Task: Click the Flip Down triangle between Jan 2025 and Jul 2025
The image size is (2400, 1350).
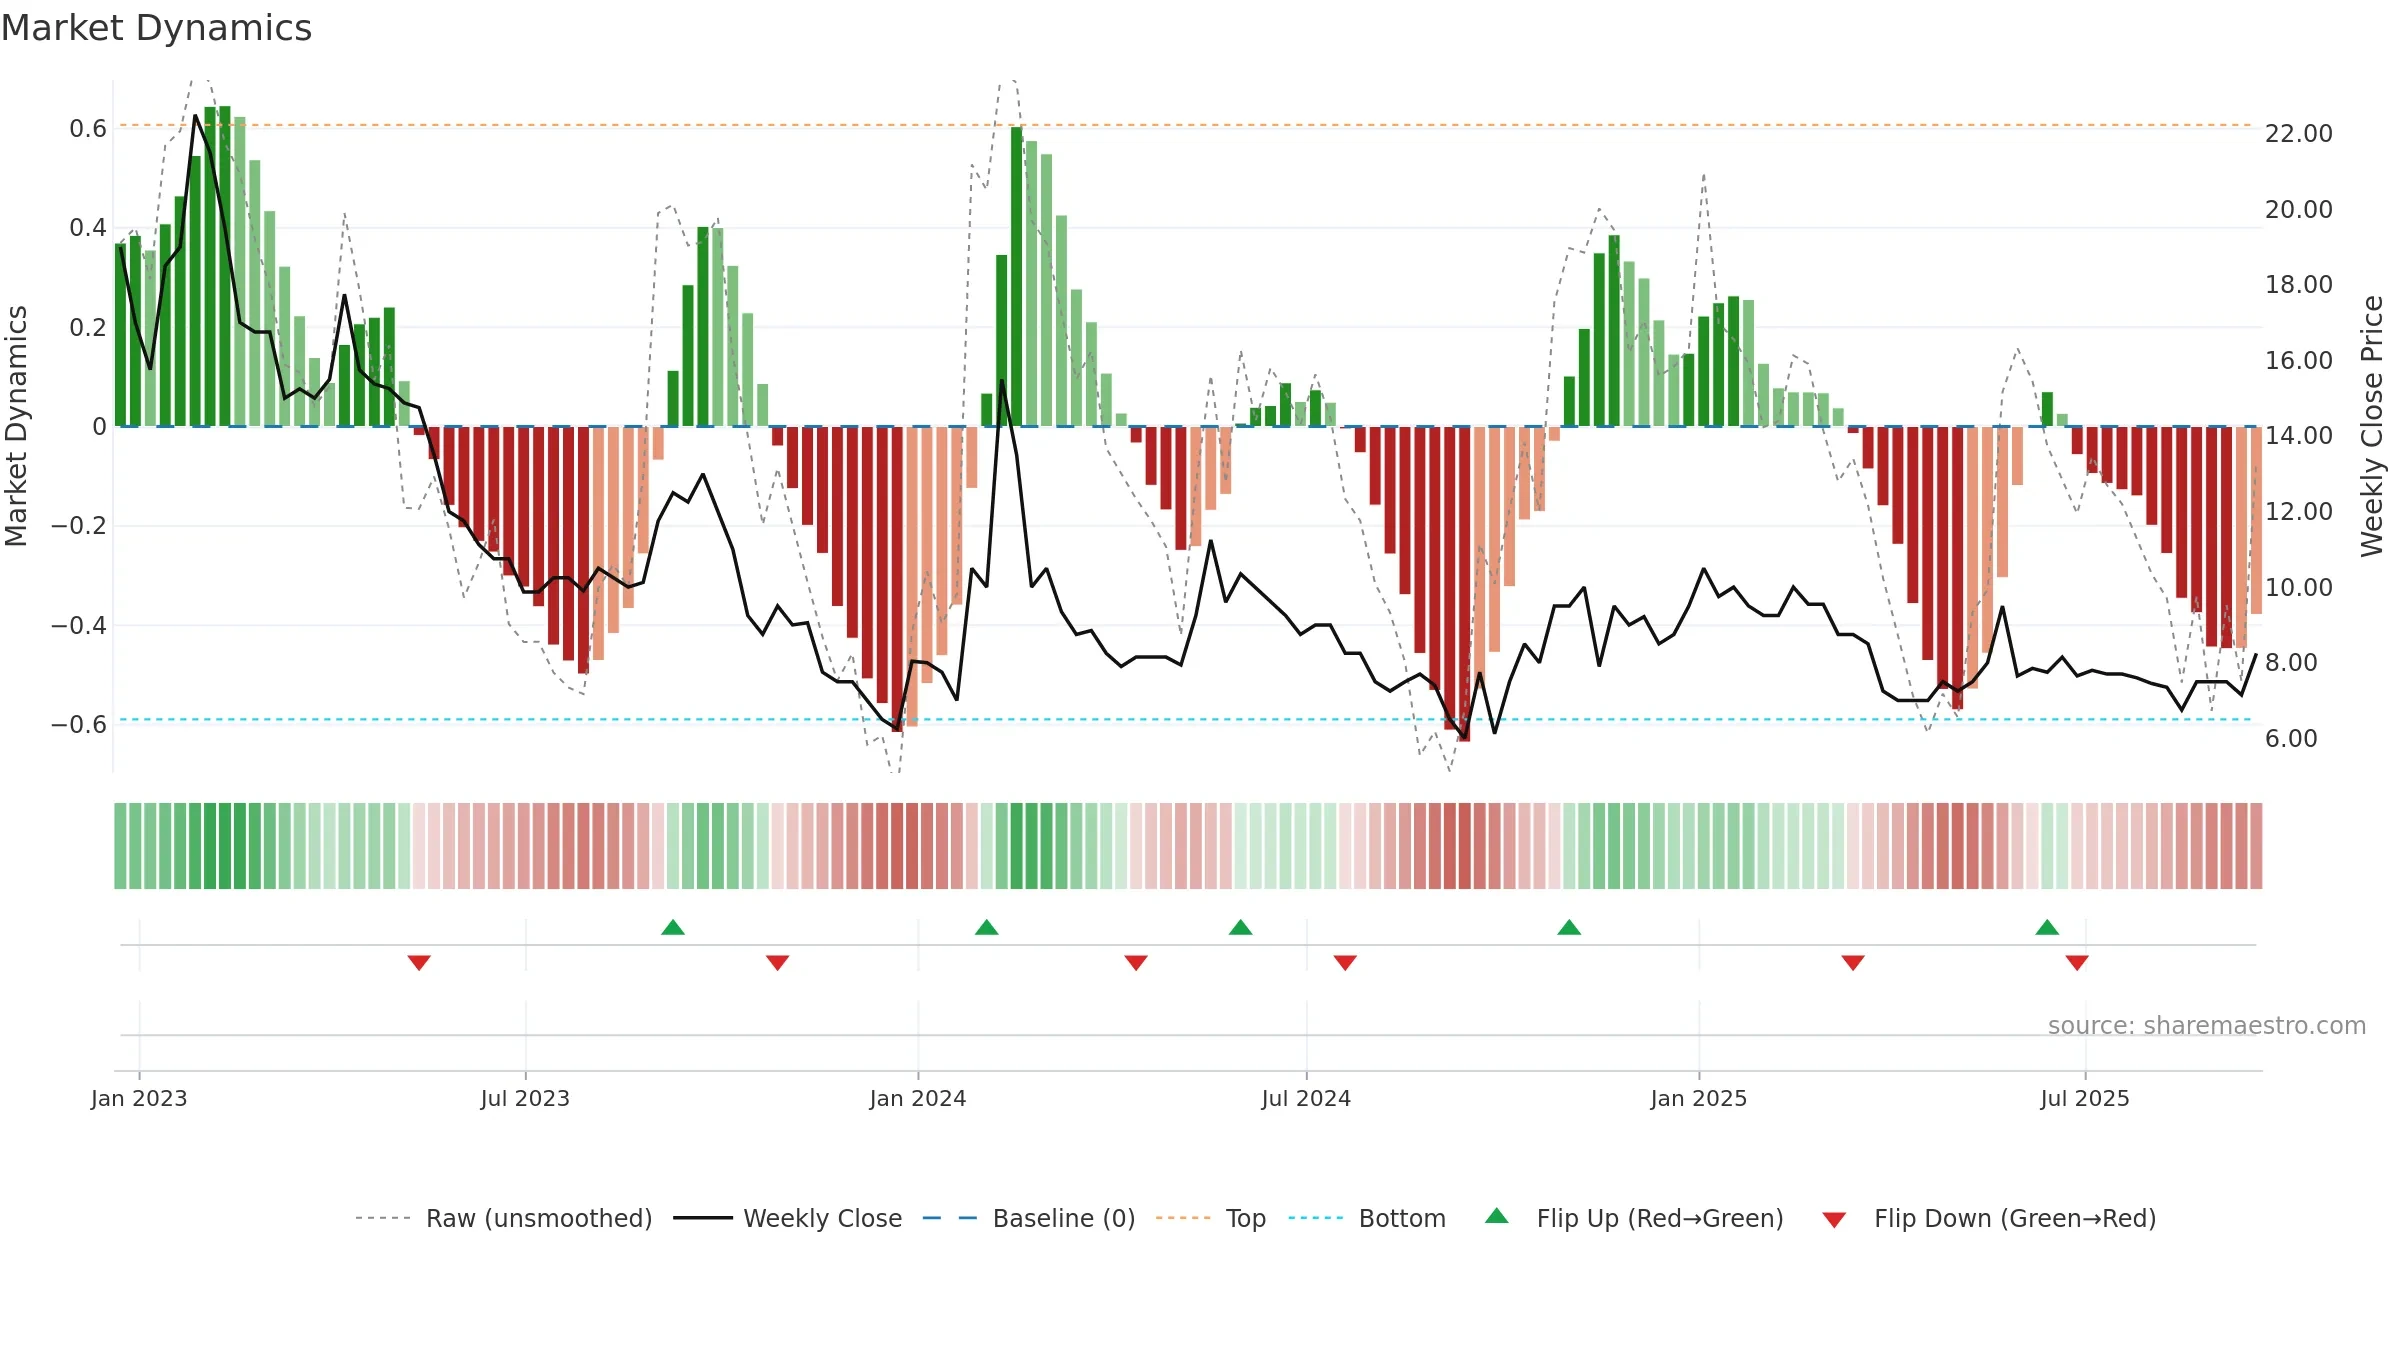Action: [1853, 962]
